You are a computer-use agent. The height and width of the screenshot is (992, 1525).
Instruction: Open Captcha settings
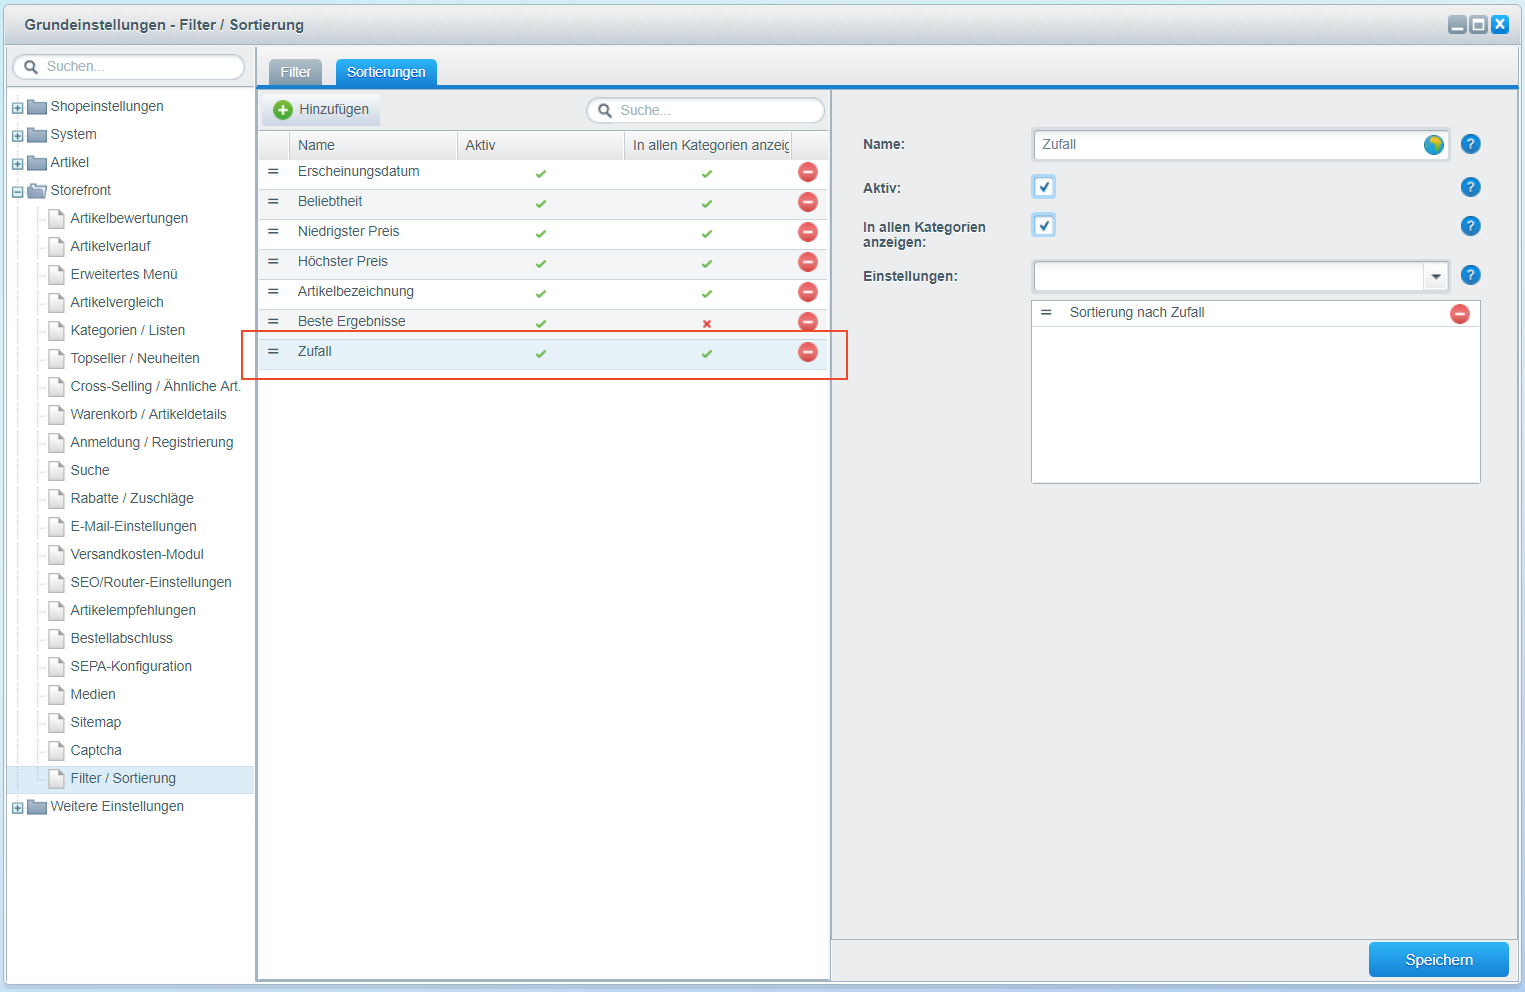[x=96, y=750]
